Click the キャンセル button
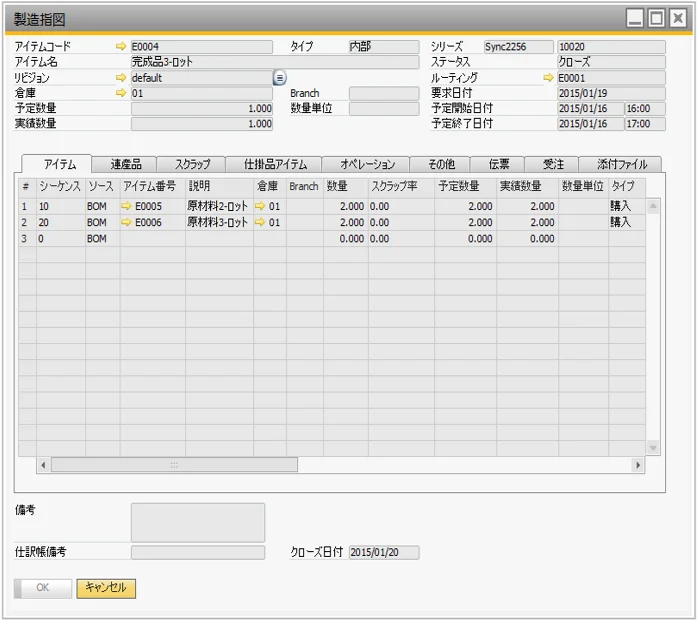 [106, 588]
